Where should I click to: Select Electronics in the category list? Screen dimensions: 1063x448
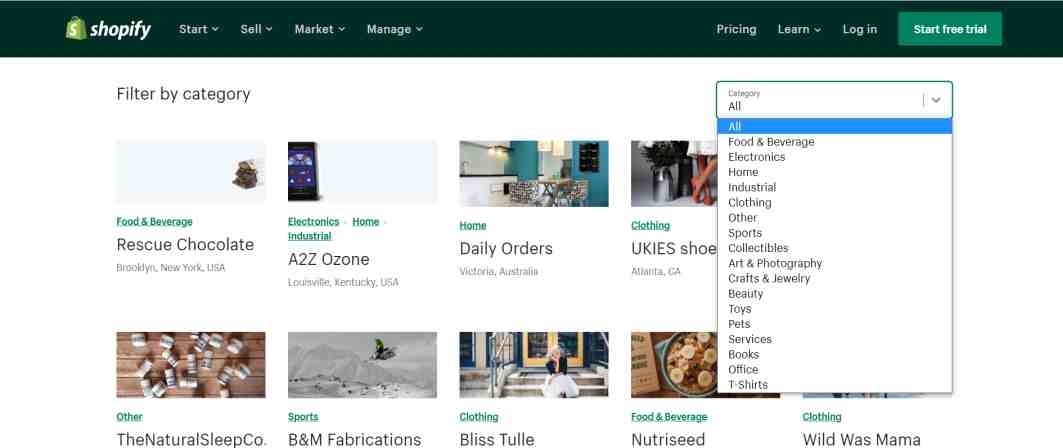835,157
